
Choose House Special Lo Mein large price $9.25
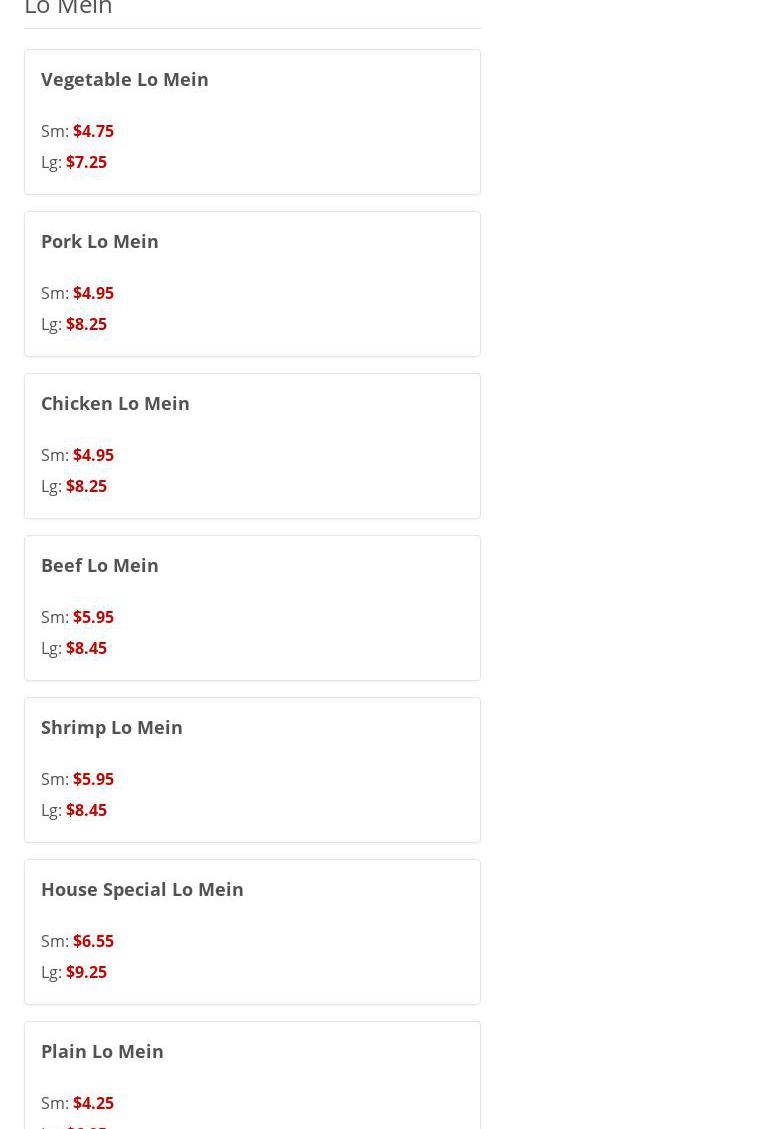pos(86,972)
